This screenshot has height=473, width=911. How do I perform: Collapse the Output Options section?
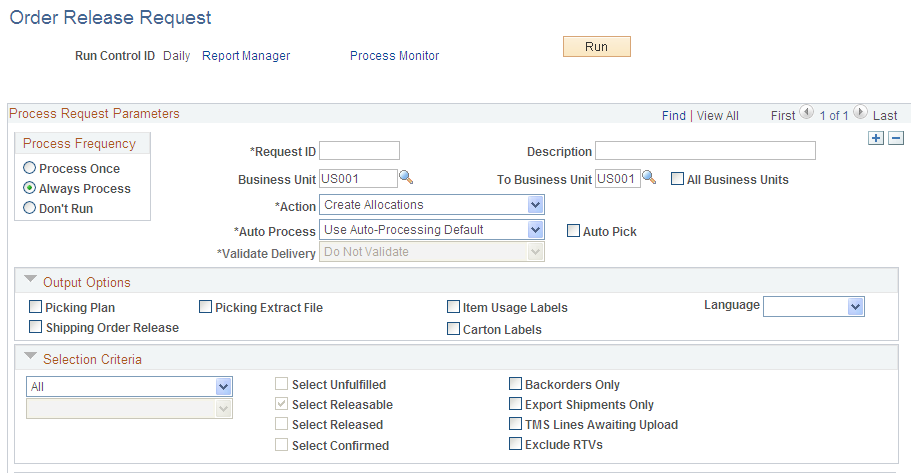click(x=30, y=280)
